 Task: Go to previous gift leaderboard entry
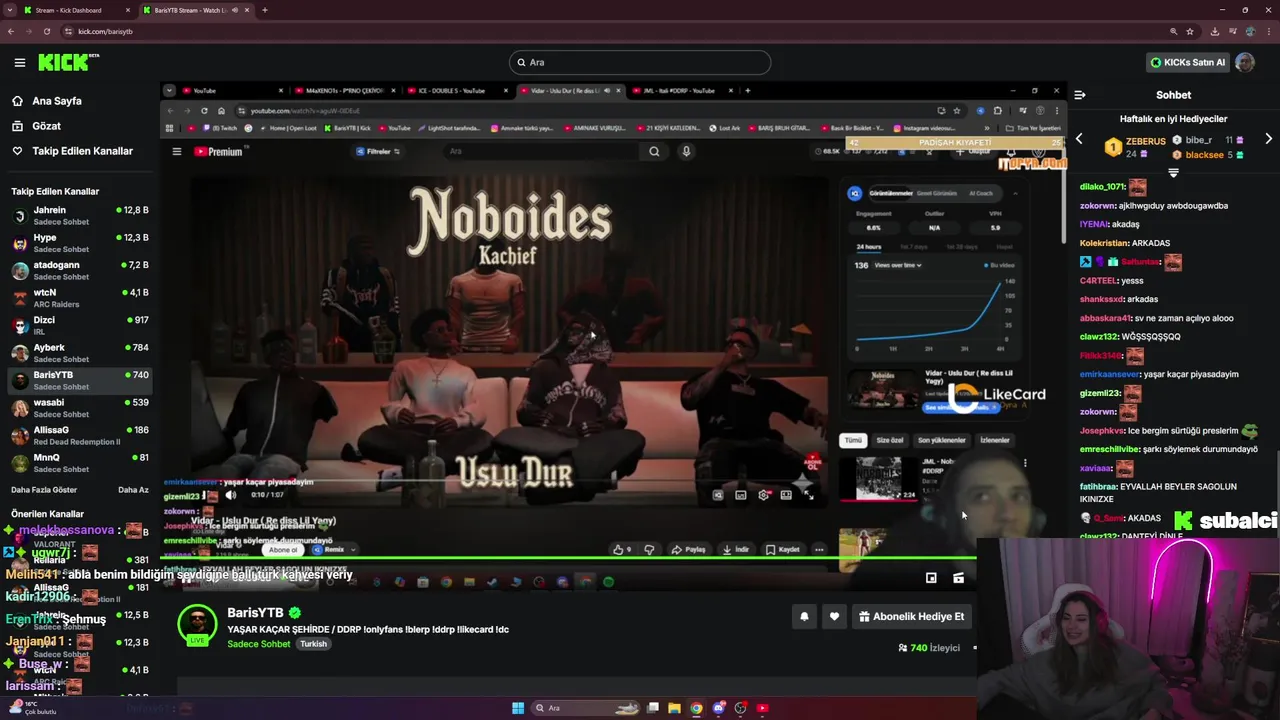coord(1079,139)
